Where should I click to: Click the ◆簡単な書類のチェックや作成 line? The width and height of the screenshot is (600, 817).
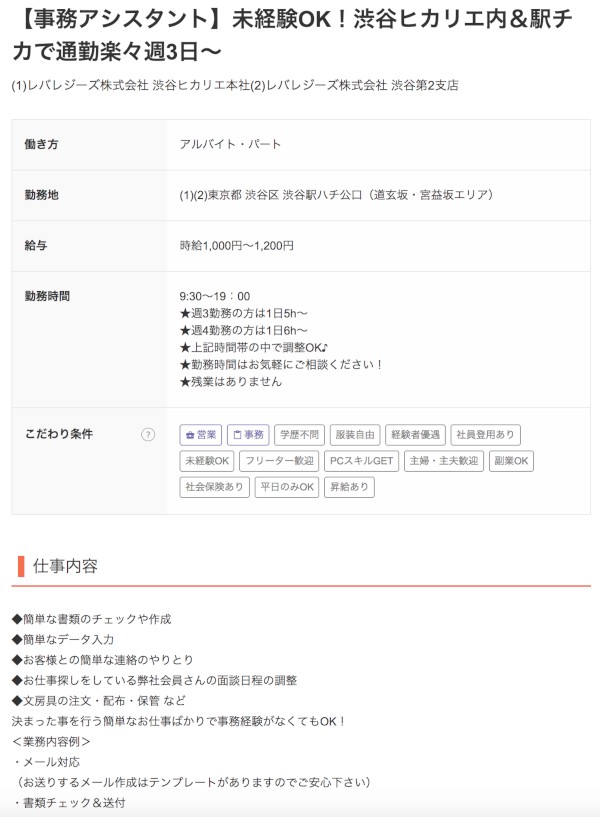pos(91,619)
